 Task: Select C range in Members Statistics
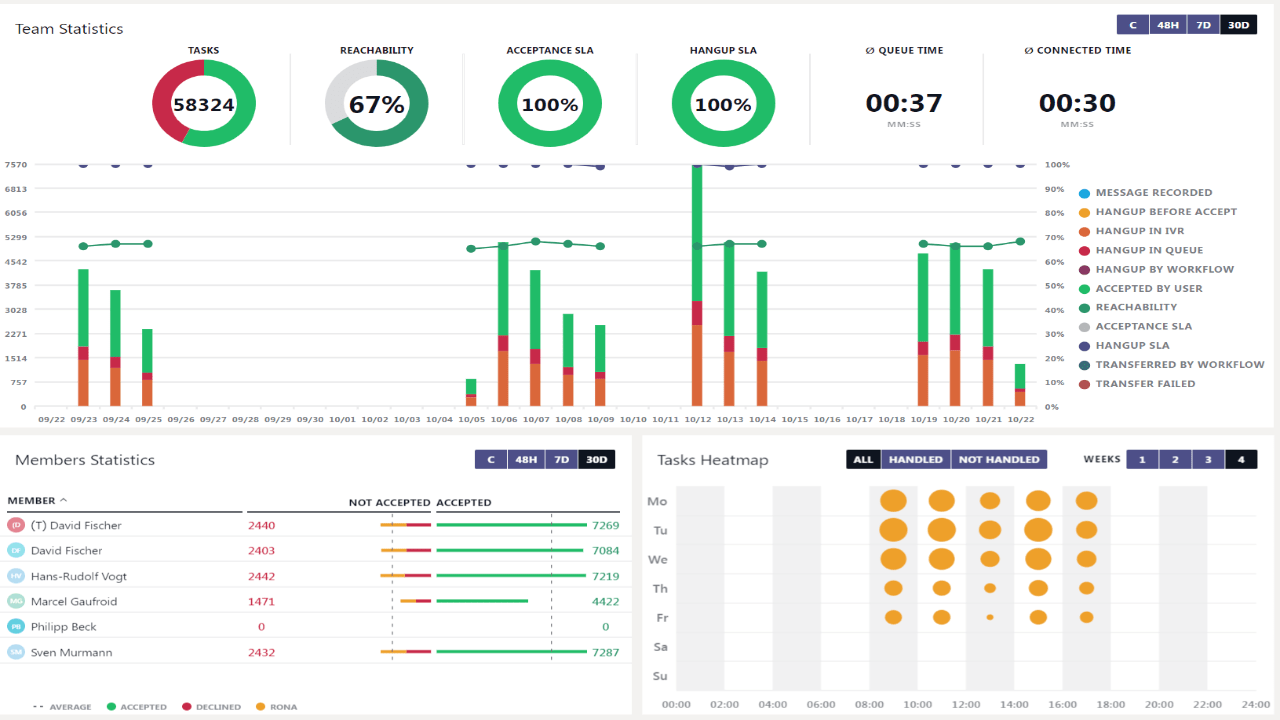(491, 460)
